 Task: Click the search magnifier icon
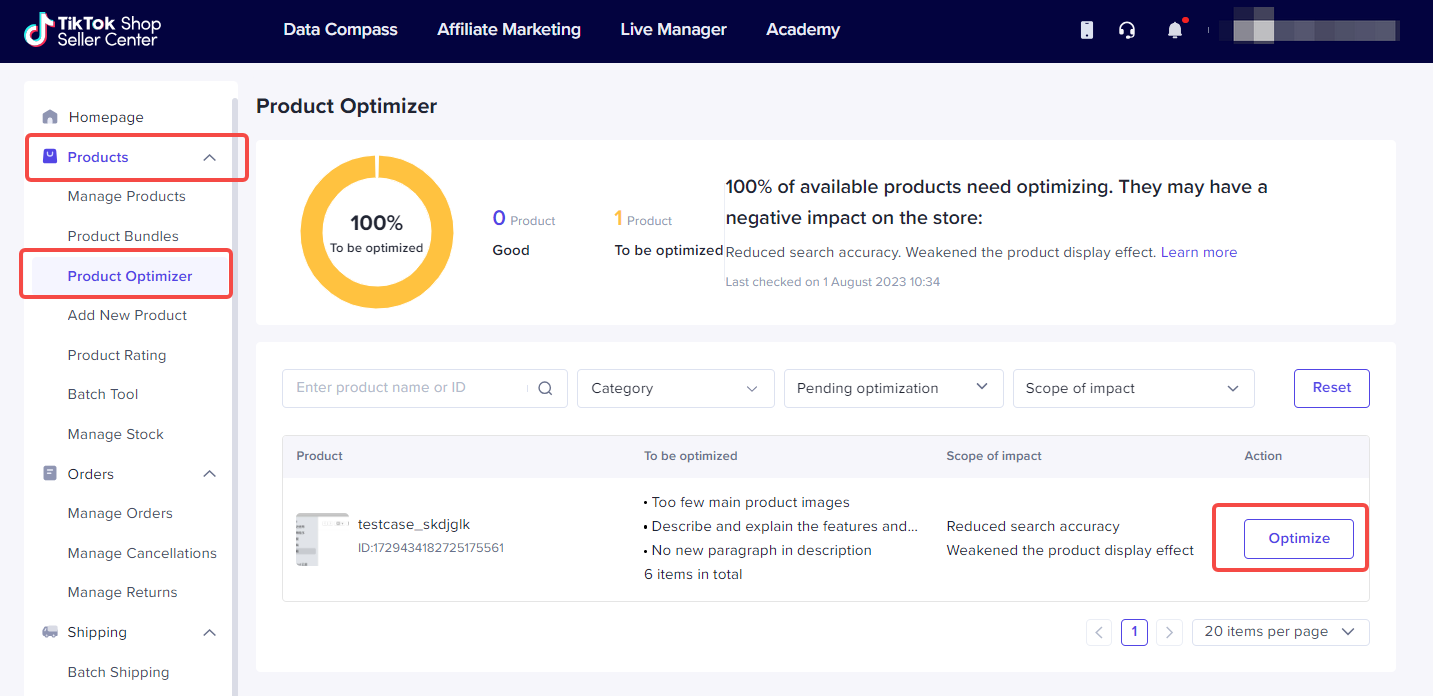[545, 389]
